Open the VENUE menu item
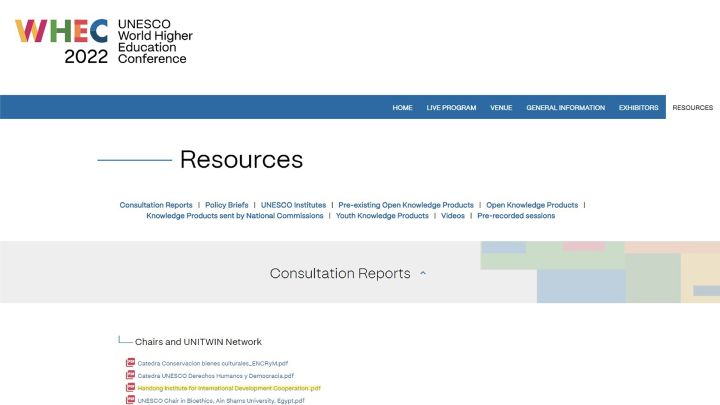This screenshot has height=405, width=720. (501, 107)
